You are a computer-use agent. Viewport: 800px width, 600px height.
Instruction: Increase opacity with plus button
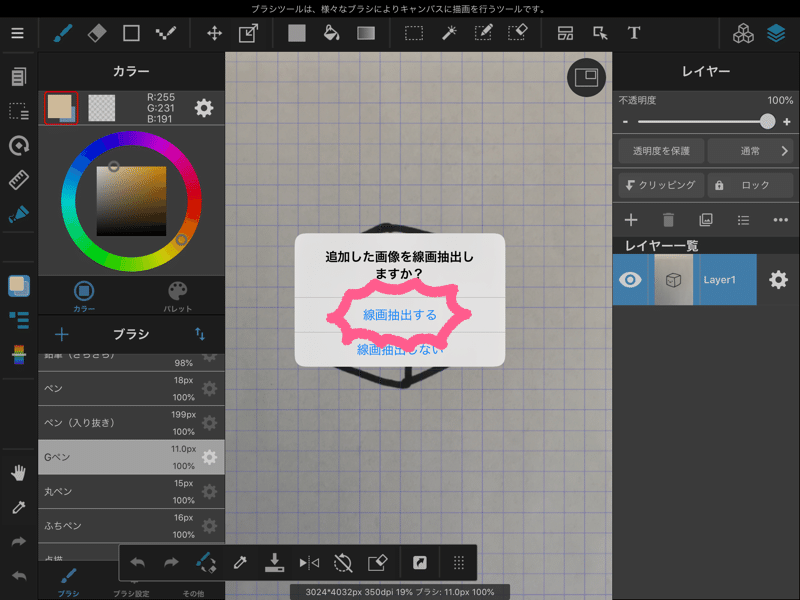[787, 122]
